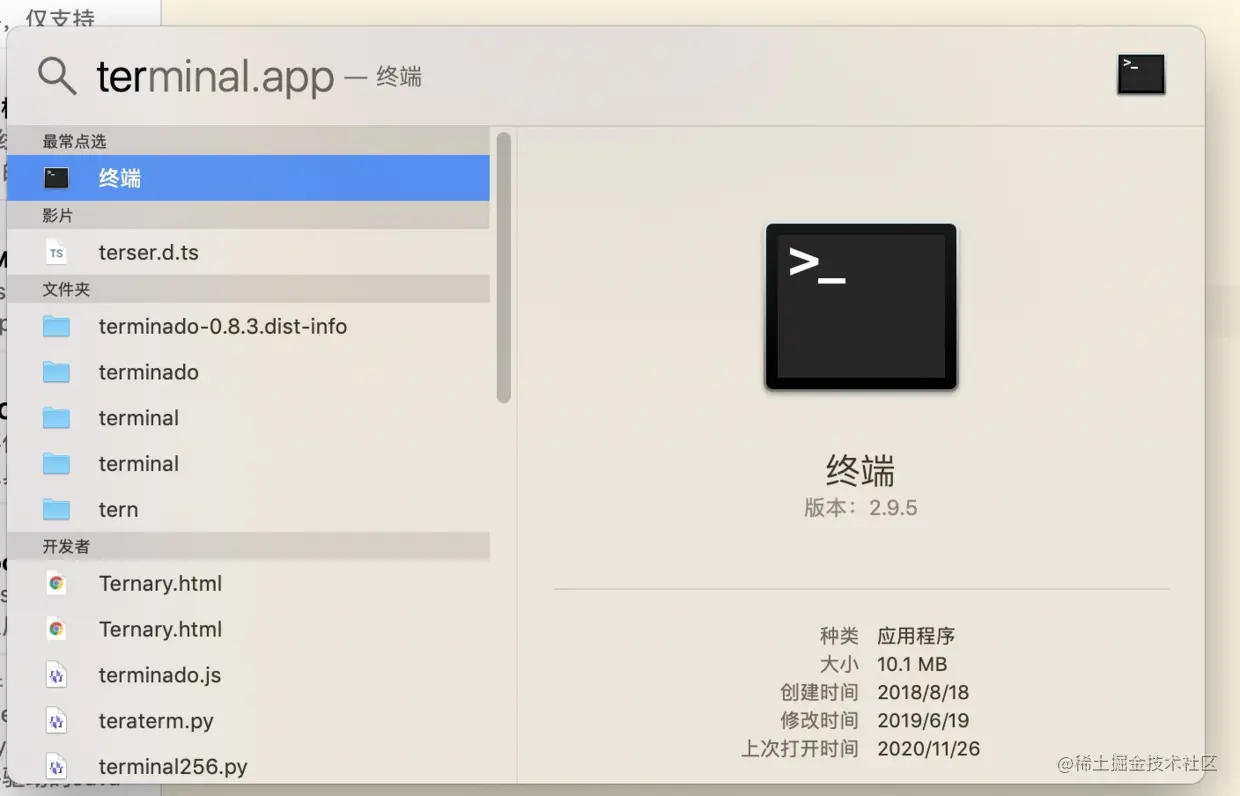Click the folder icon next to terminado-0.8.3.dist-info
1240x796 pixels.
(x=57, y=327)
